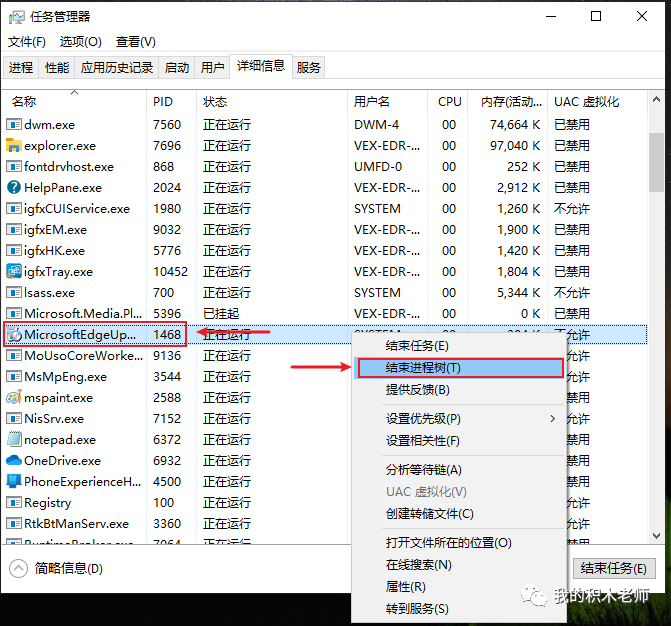
Task: Choose 创建转储文件(C) from the context menu
Action: click(459, 513)
